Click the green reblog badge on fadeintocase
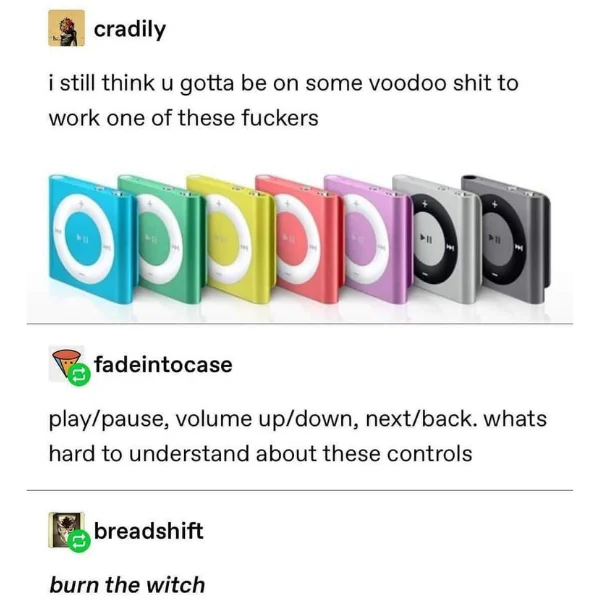 click(79, 375)
